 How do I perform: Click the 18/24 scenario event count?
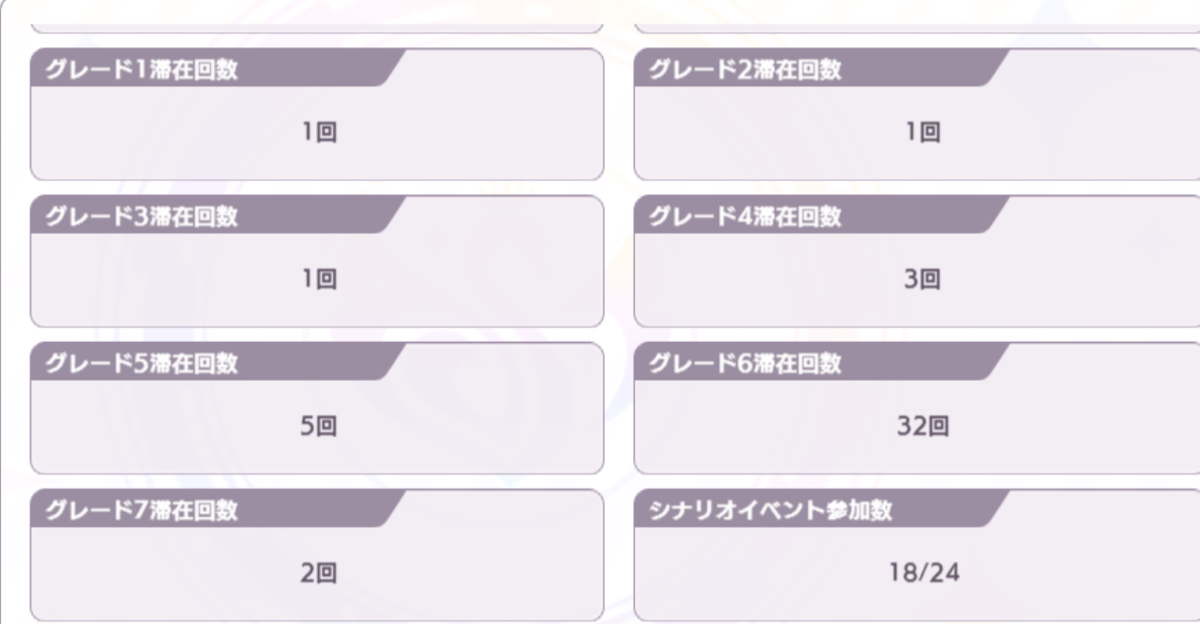(924, 574)
